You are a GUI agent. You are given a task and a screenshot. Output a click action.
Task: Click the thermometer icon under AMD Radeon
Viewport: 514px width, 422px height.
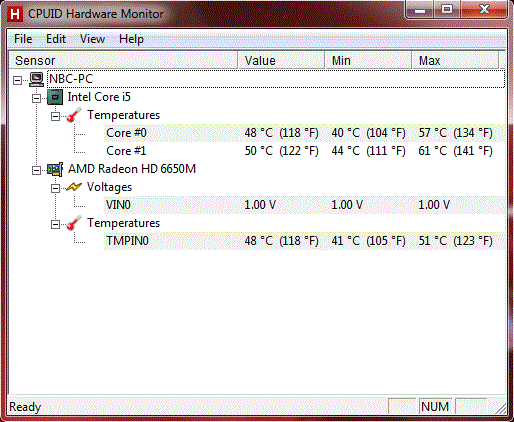(x=74, y=223)
